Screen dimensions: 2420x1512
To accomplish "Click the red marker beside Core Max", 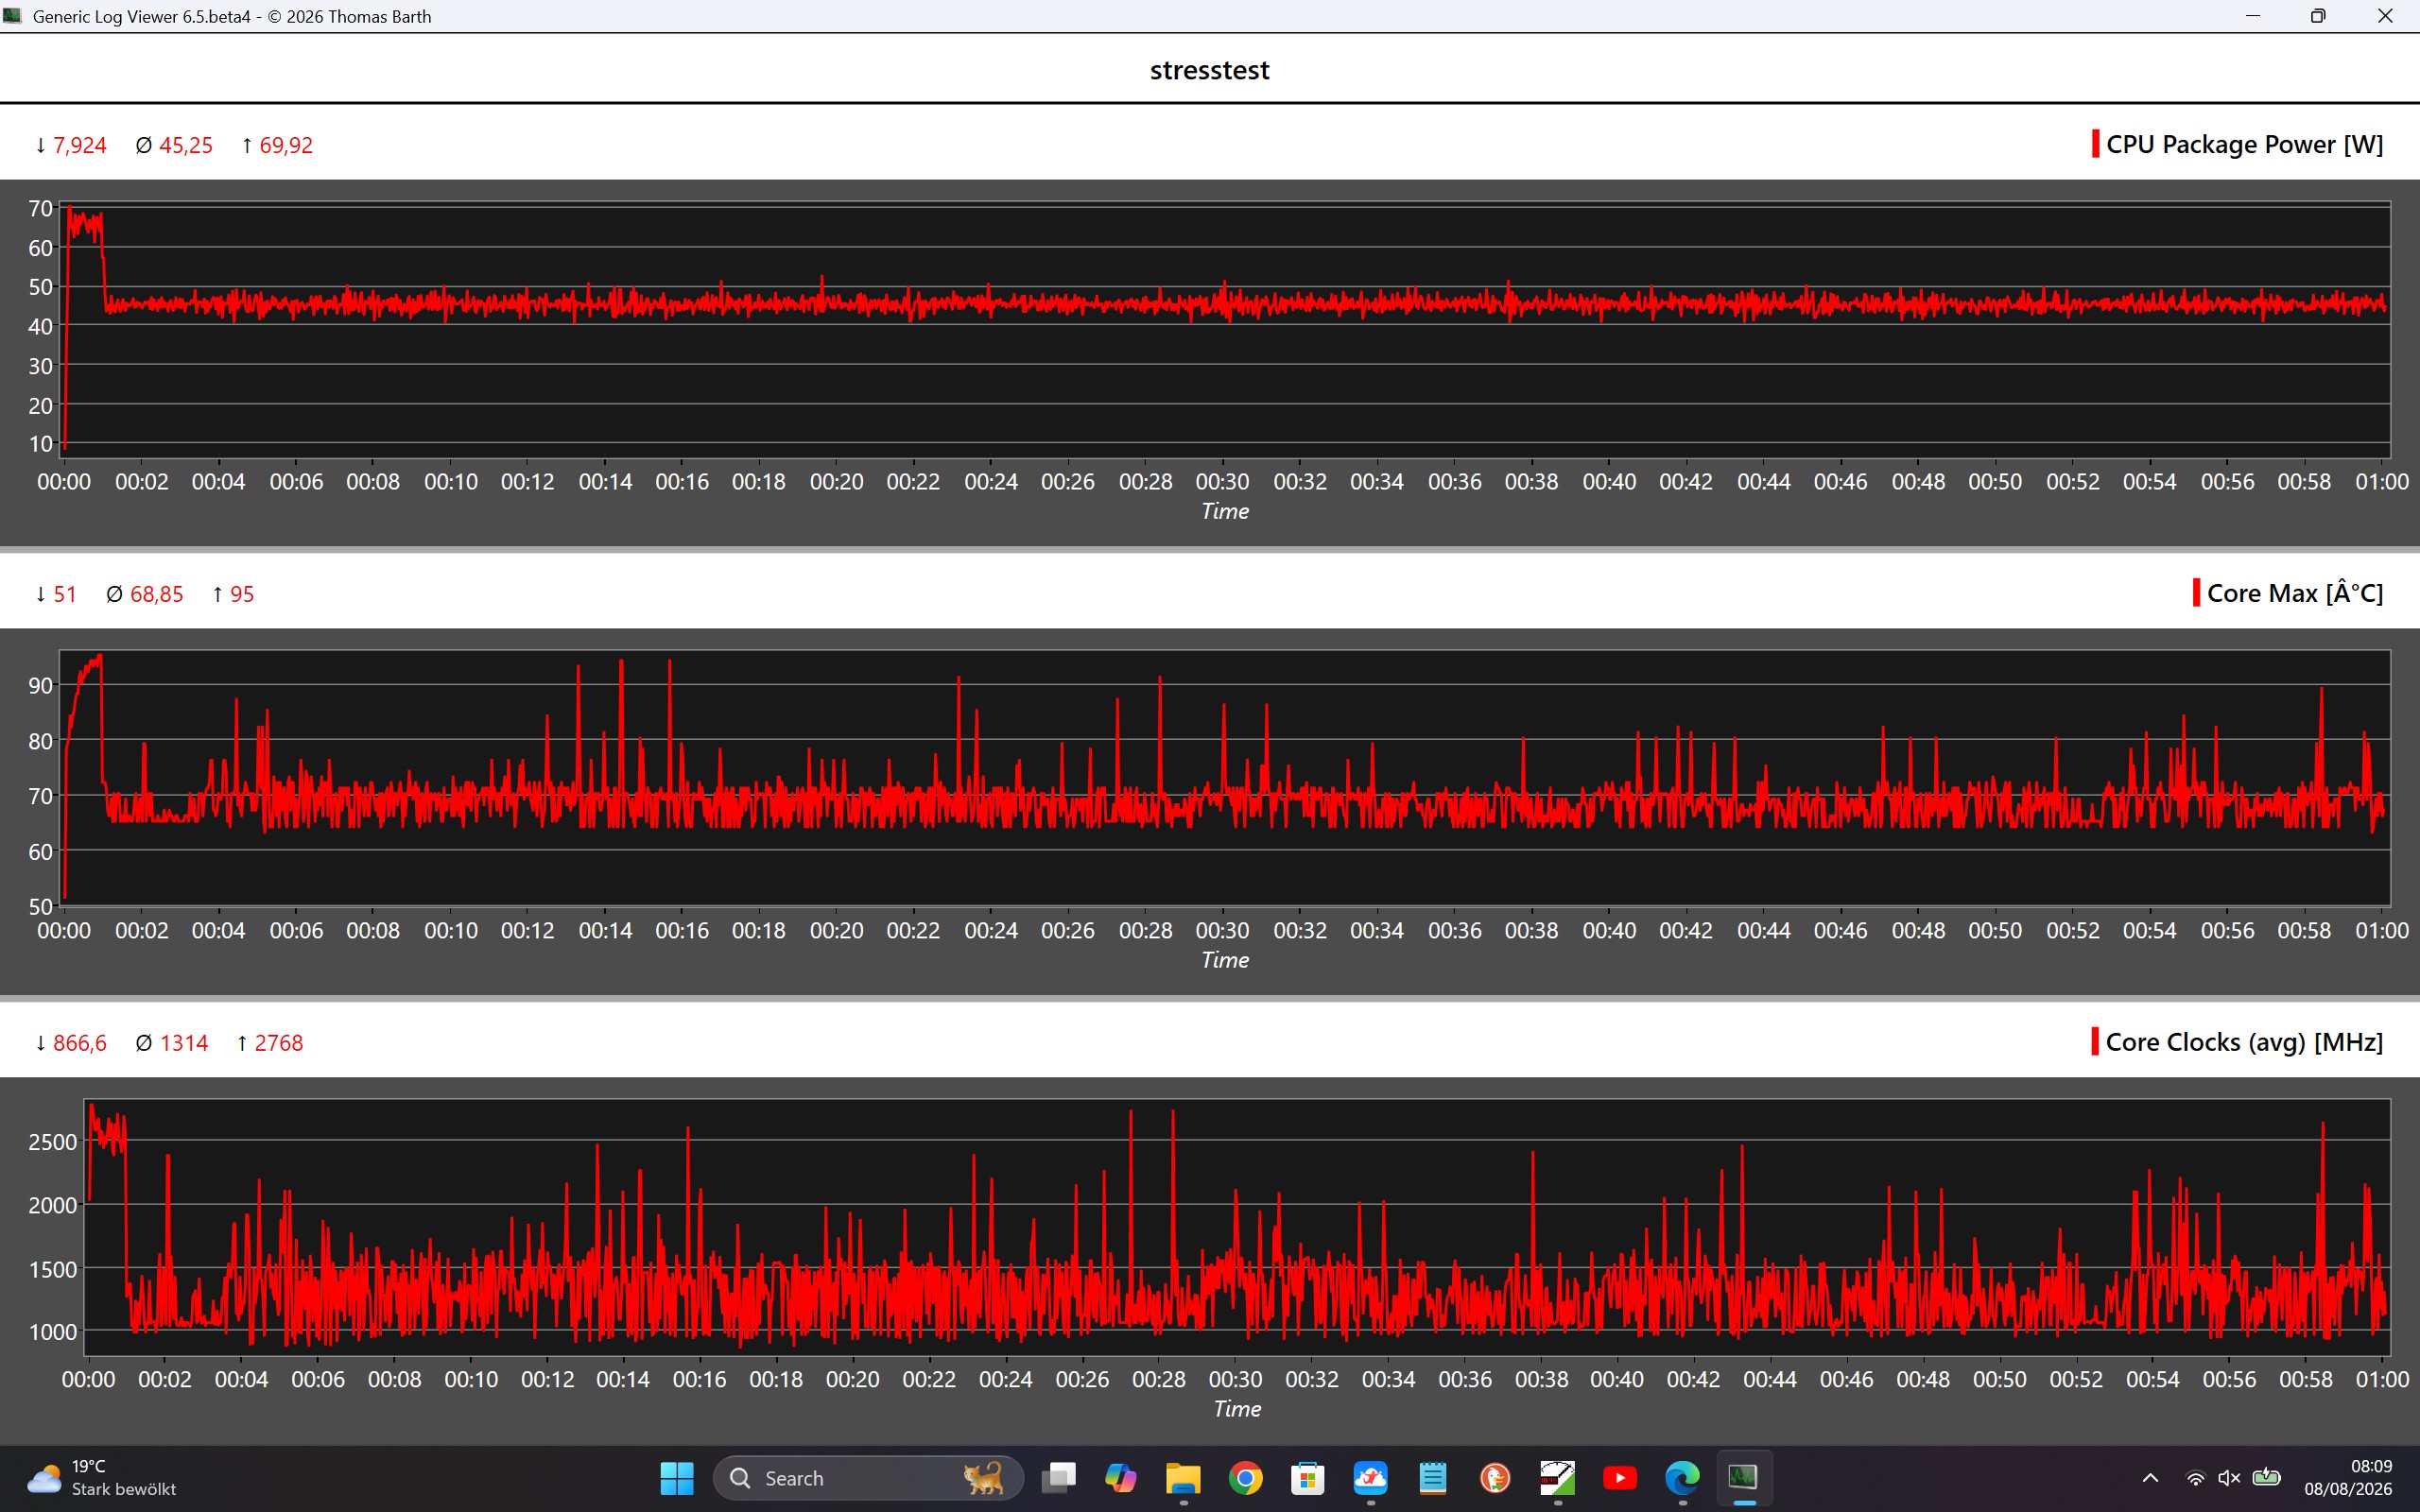I will tap(2196, 593).
